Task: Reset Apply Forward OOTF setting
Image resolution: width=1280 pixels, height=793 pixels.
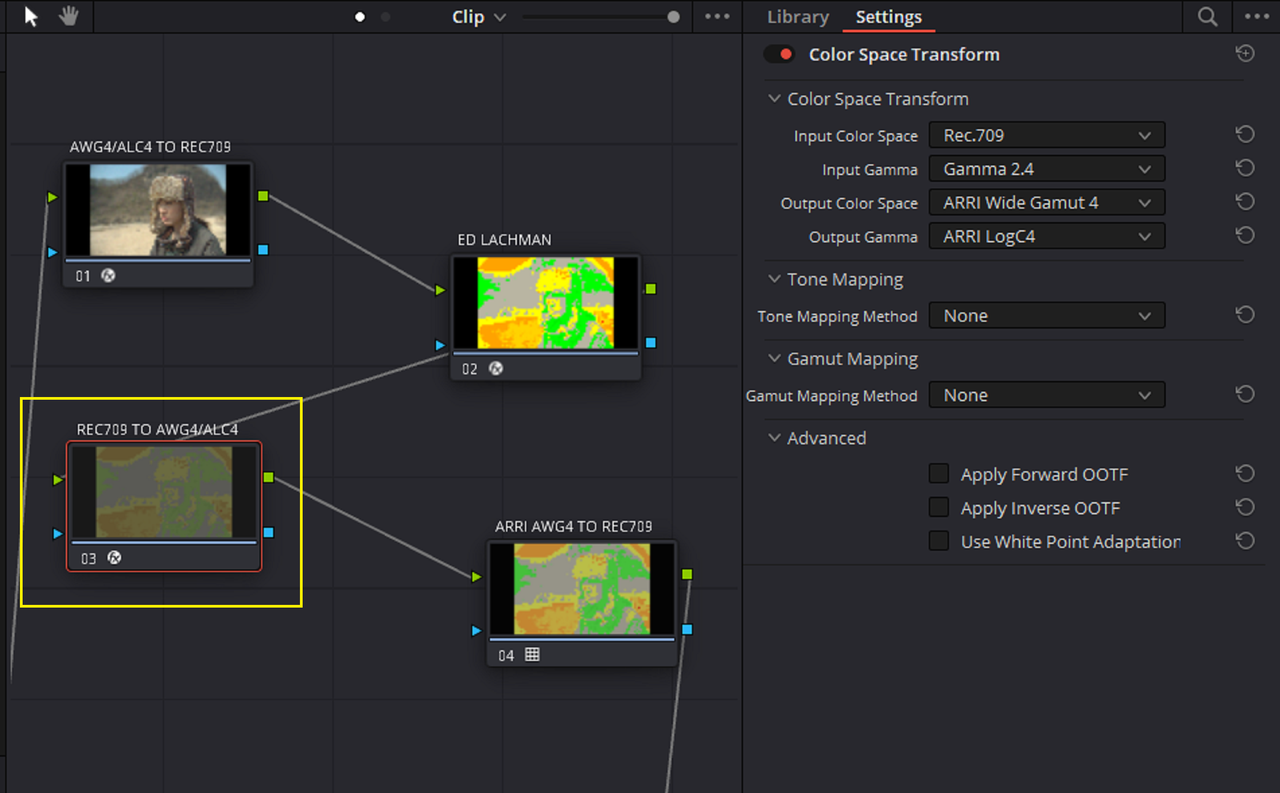Action: [x=1245, y=474]
